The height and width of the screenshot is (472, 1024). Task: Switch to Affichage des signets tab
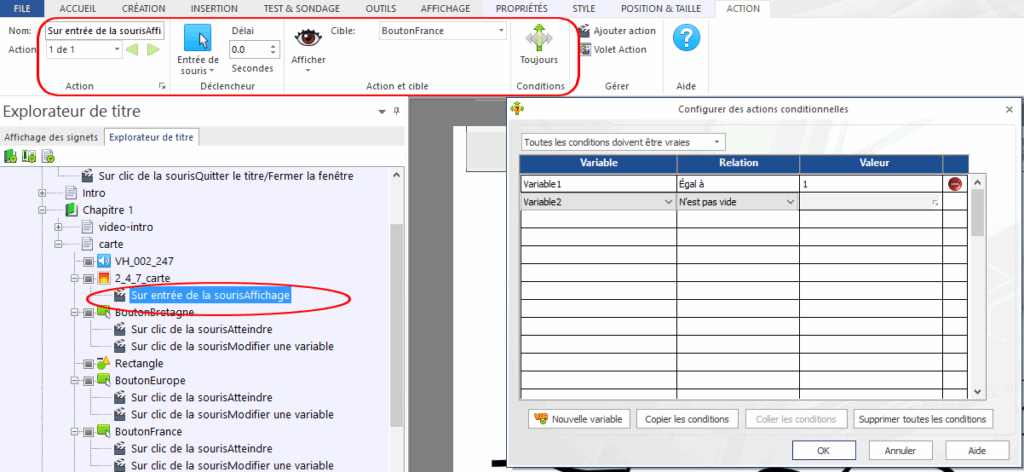[x=52, y=137]
